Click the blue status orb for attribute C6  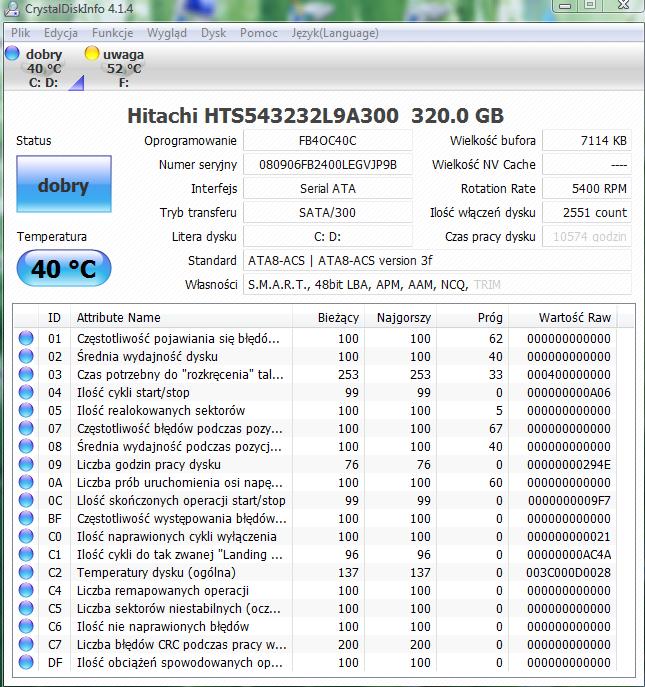pyautogui.click(x=26, y=626)
